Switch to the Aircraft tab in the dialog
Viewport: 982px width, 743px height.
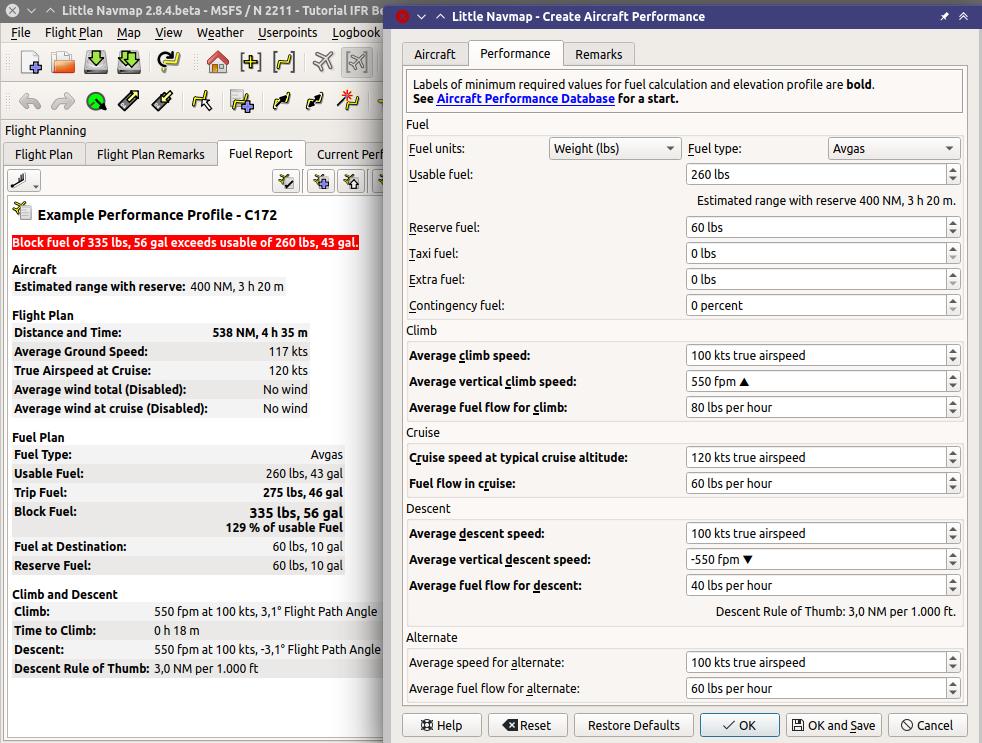click(435, 55)
